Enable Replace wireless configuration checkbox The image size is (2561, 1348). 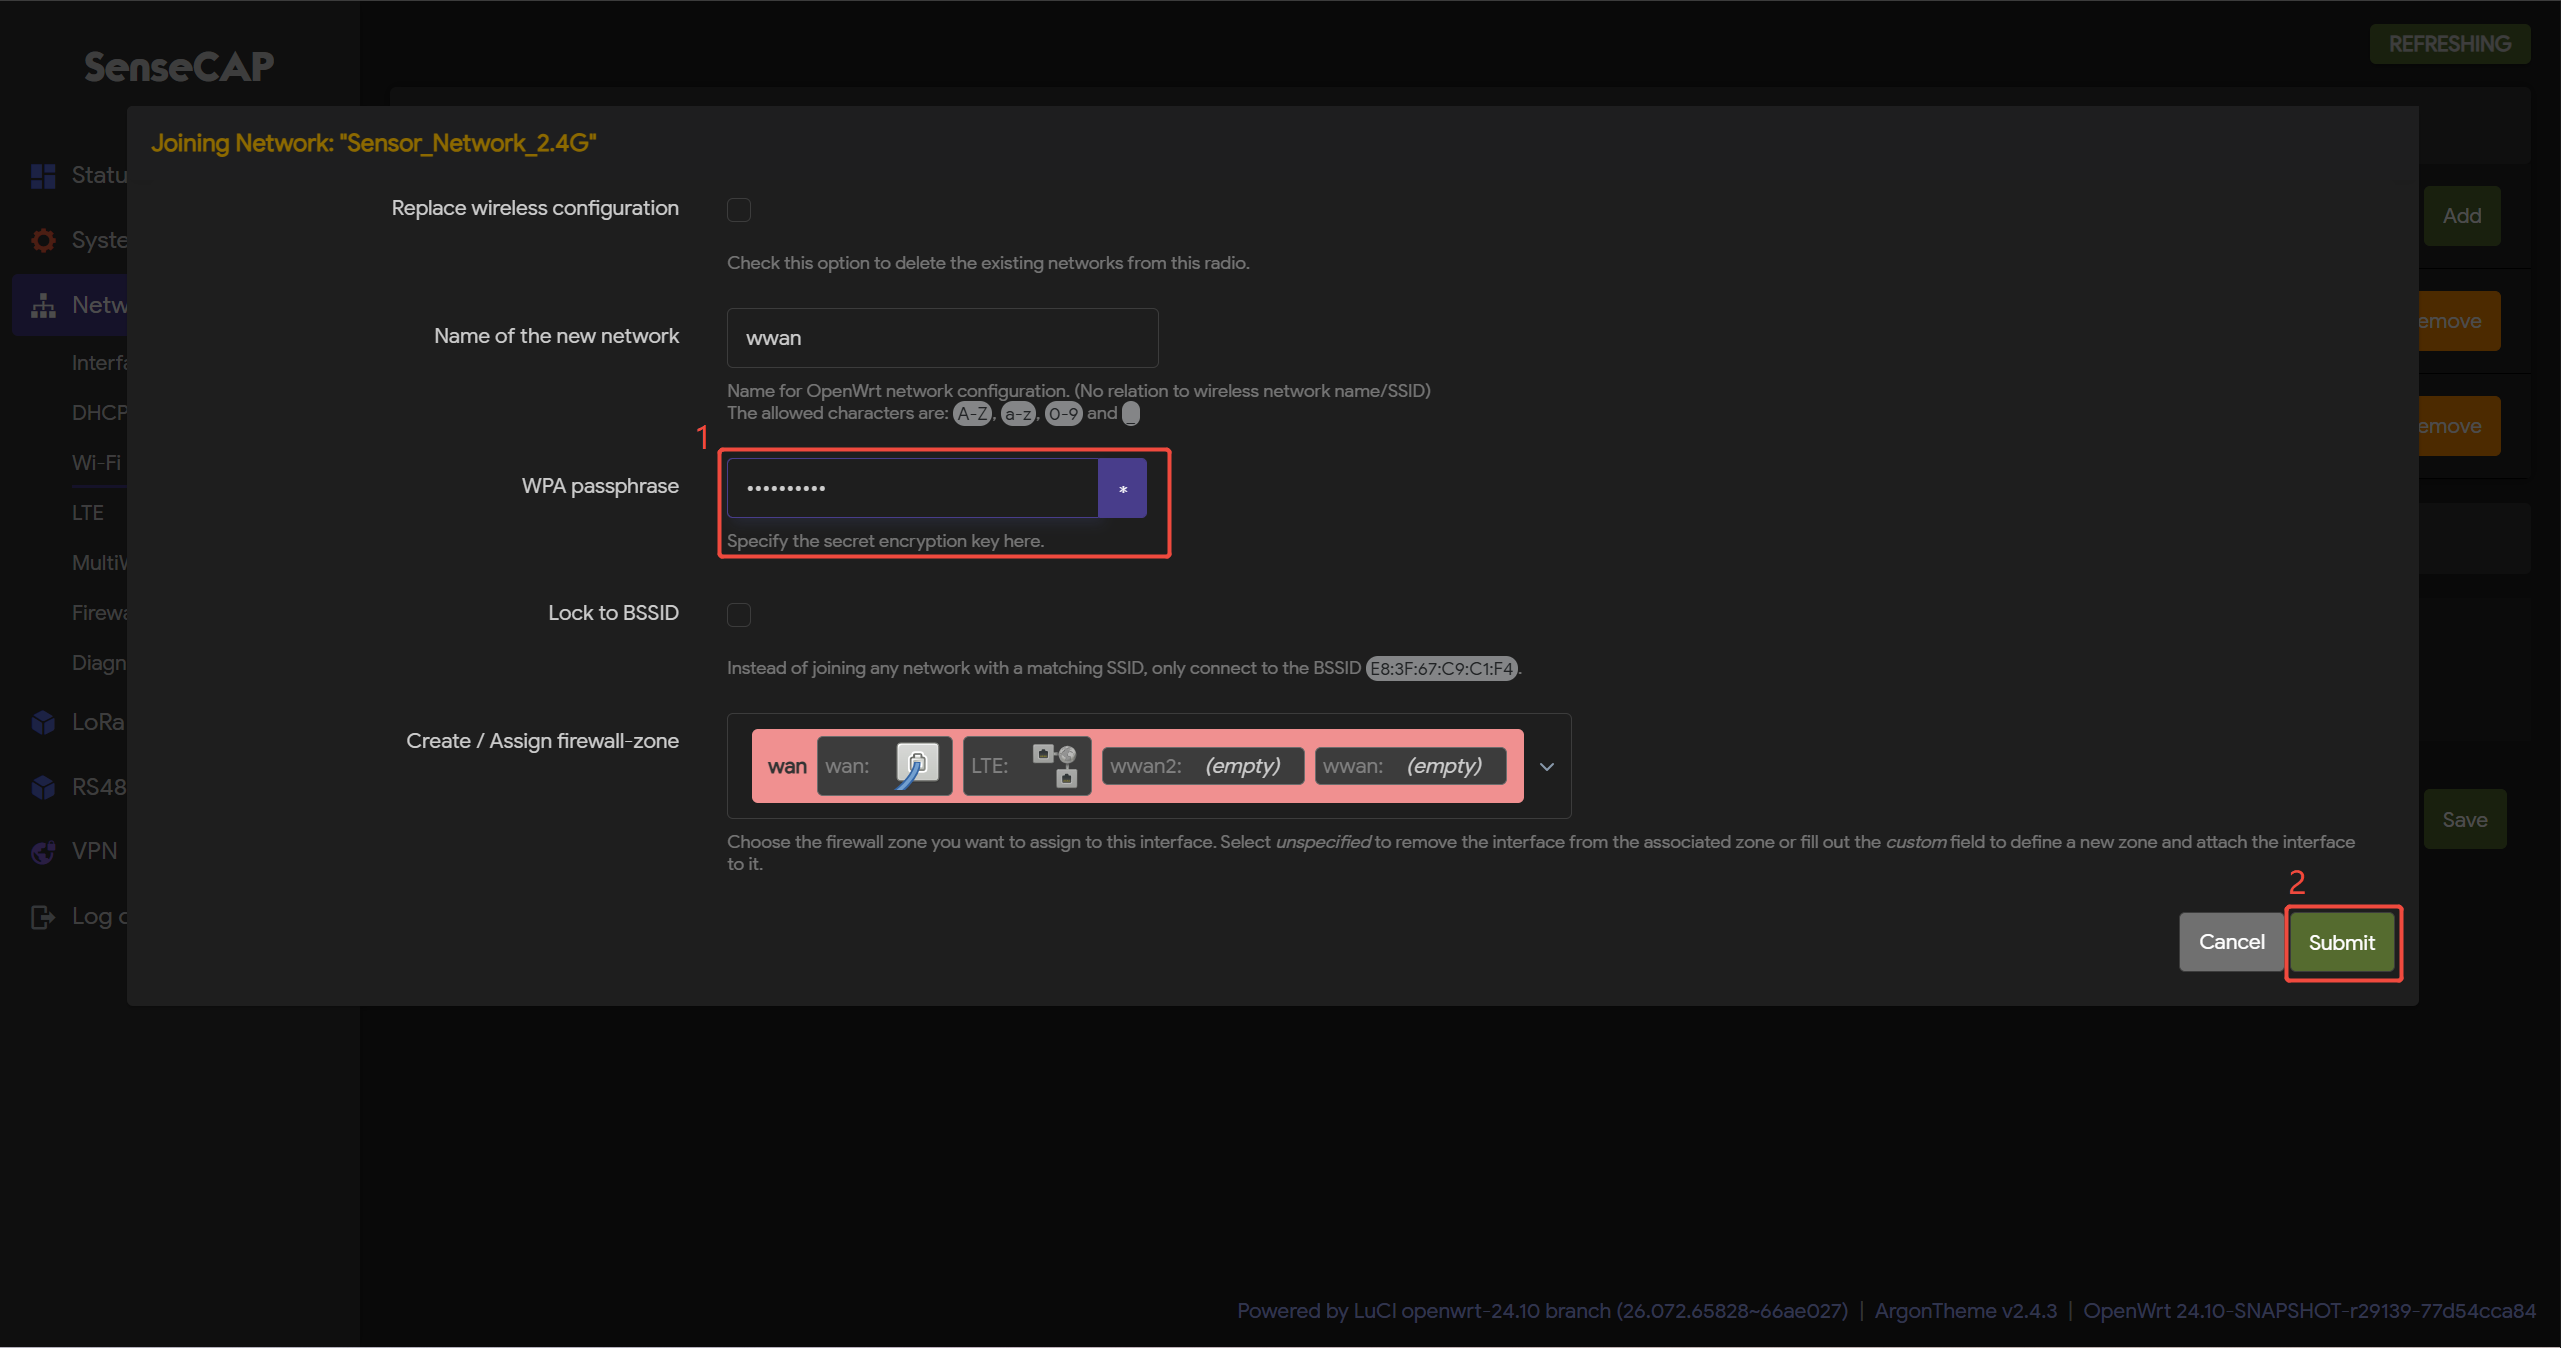click(x=739, y=209)
